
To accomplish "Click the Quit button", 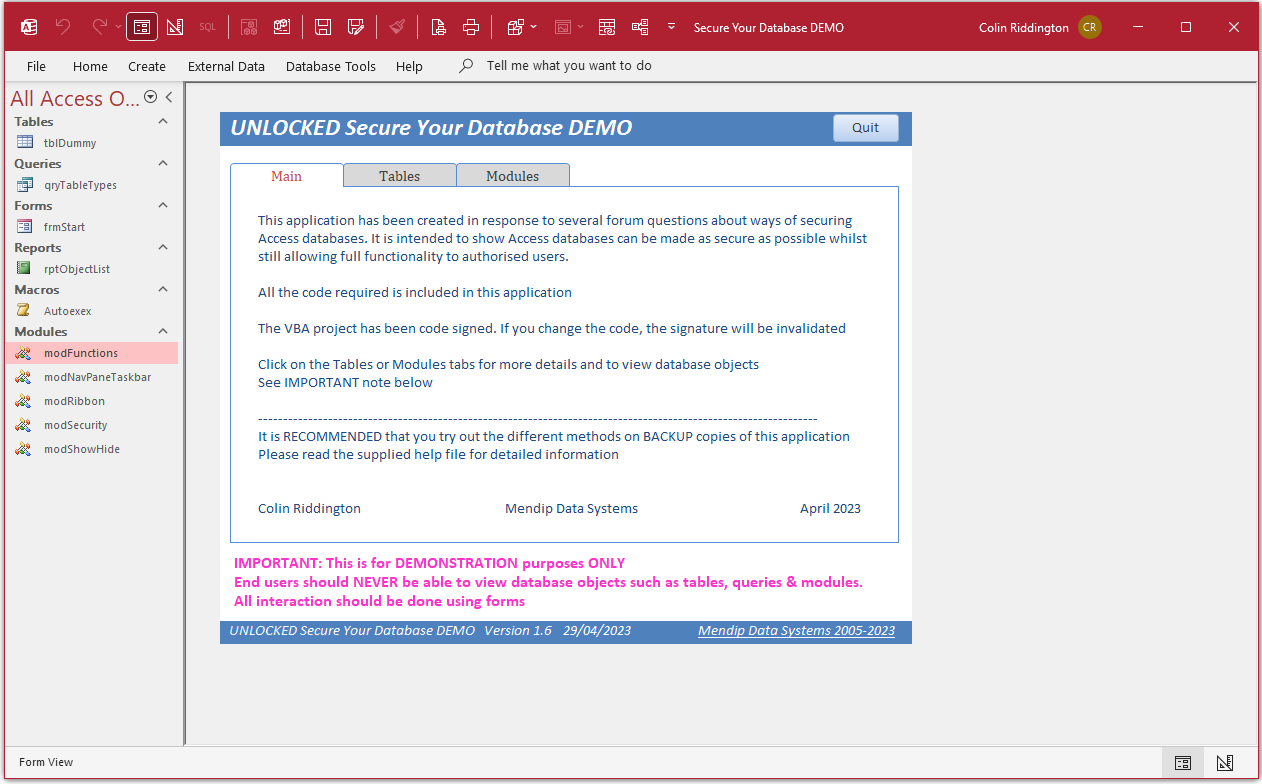I will point(865,128).
